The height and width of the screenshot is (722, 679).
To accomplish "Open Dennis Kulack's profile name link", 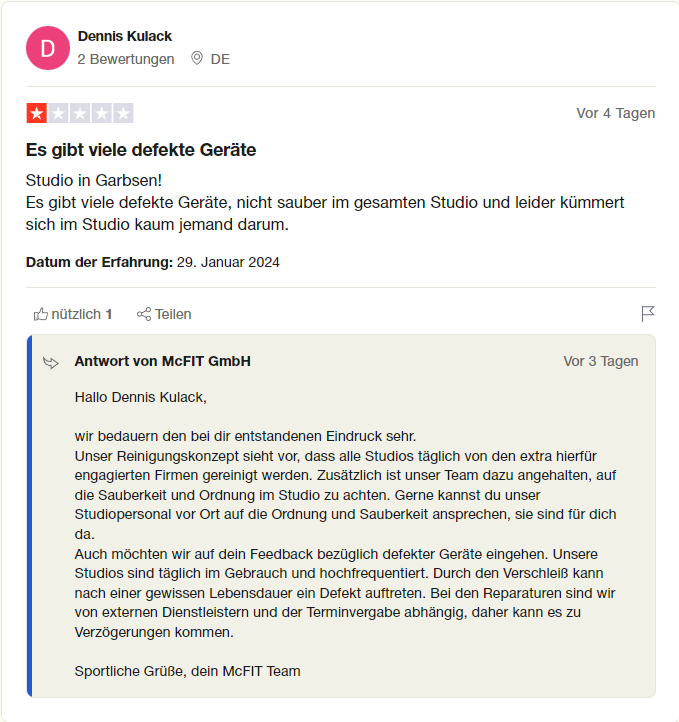I will click(x=124, y=36).
